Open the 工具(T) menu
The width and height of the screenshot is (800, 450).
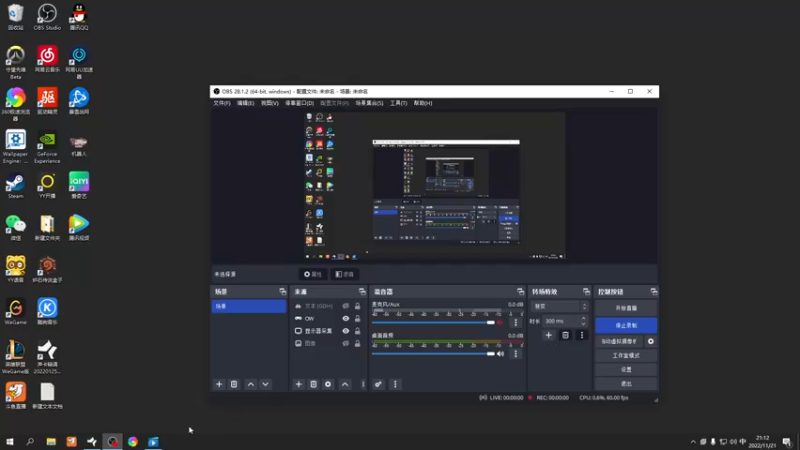click(x=398, y=103)
